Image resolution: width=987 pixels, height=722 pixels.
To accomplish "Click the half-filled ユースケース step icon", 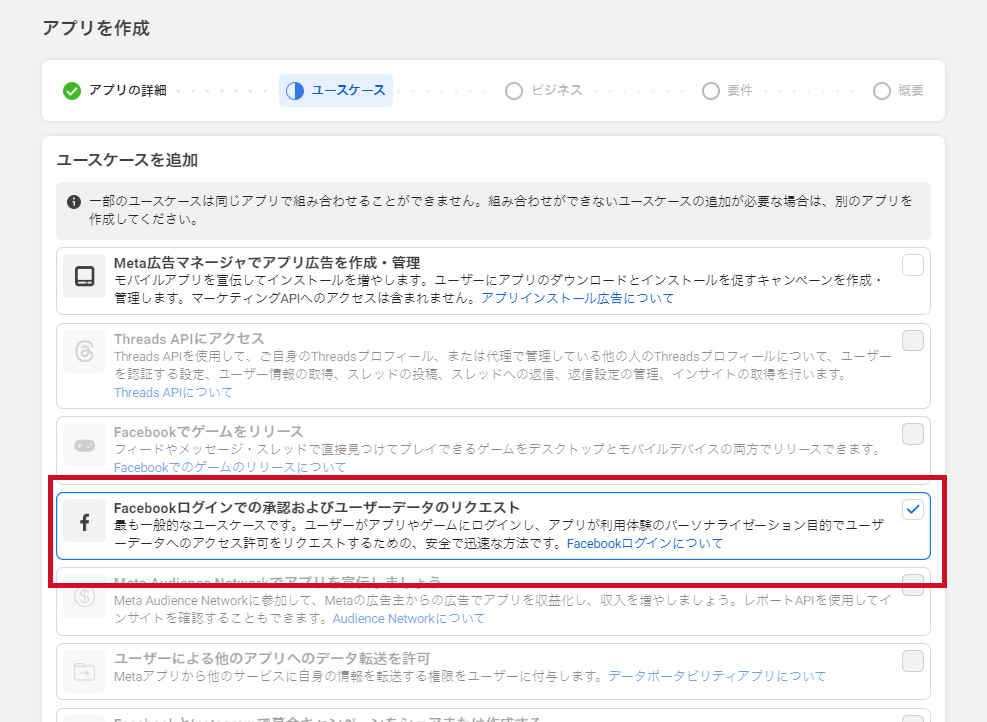I will 295,91.
